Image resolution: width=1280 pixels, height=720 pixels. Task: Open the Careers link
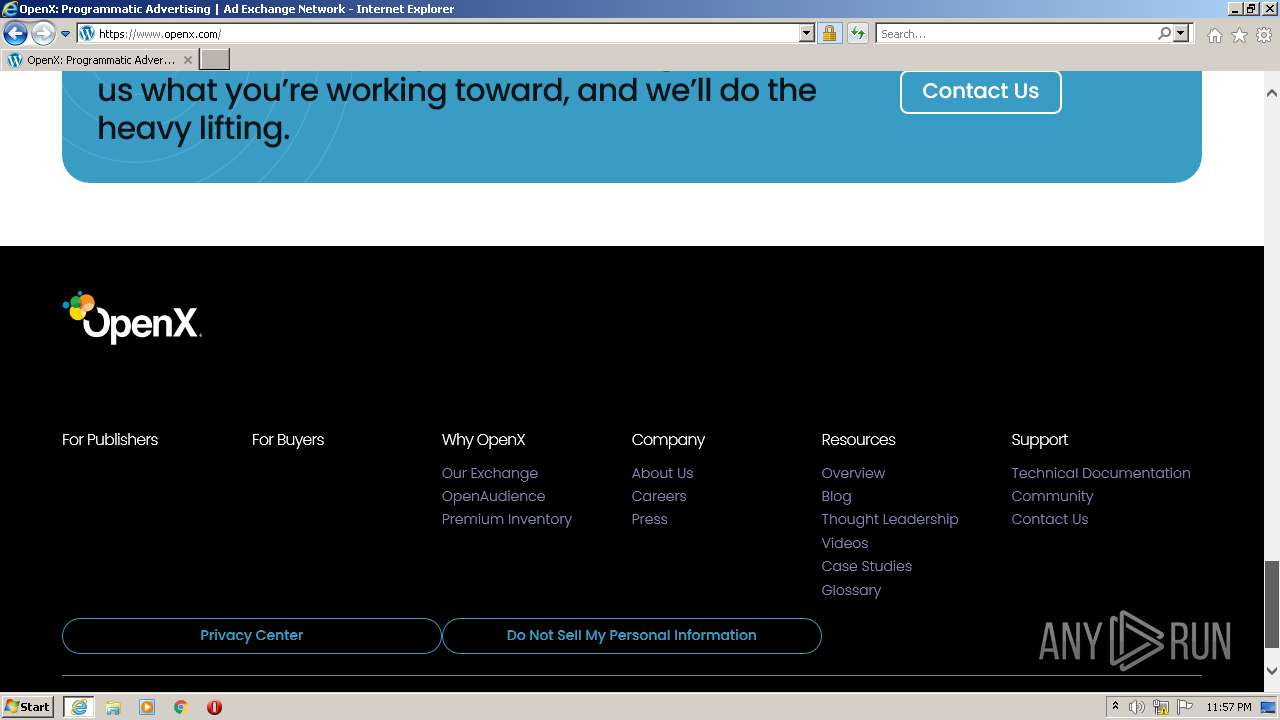tap(659, 496)
